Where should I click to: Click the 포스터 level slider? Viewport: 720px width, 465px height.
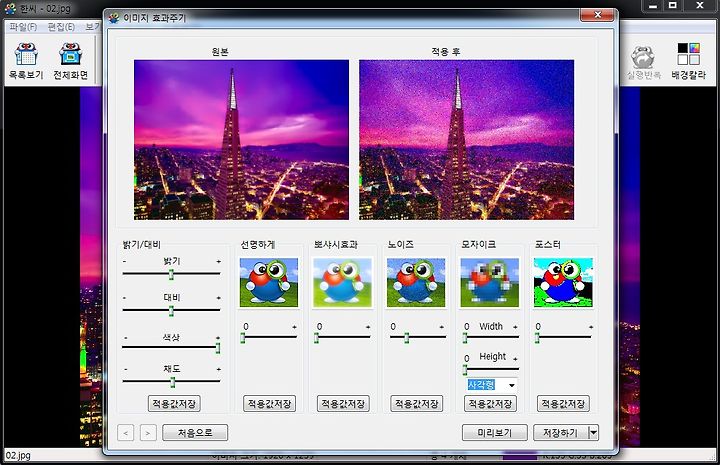(x=563, y=338)
